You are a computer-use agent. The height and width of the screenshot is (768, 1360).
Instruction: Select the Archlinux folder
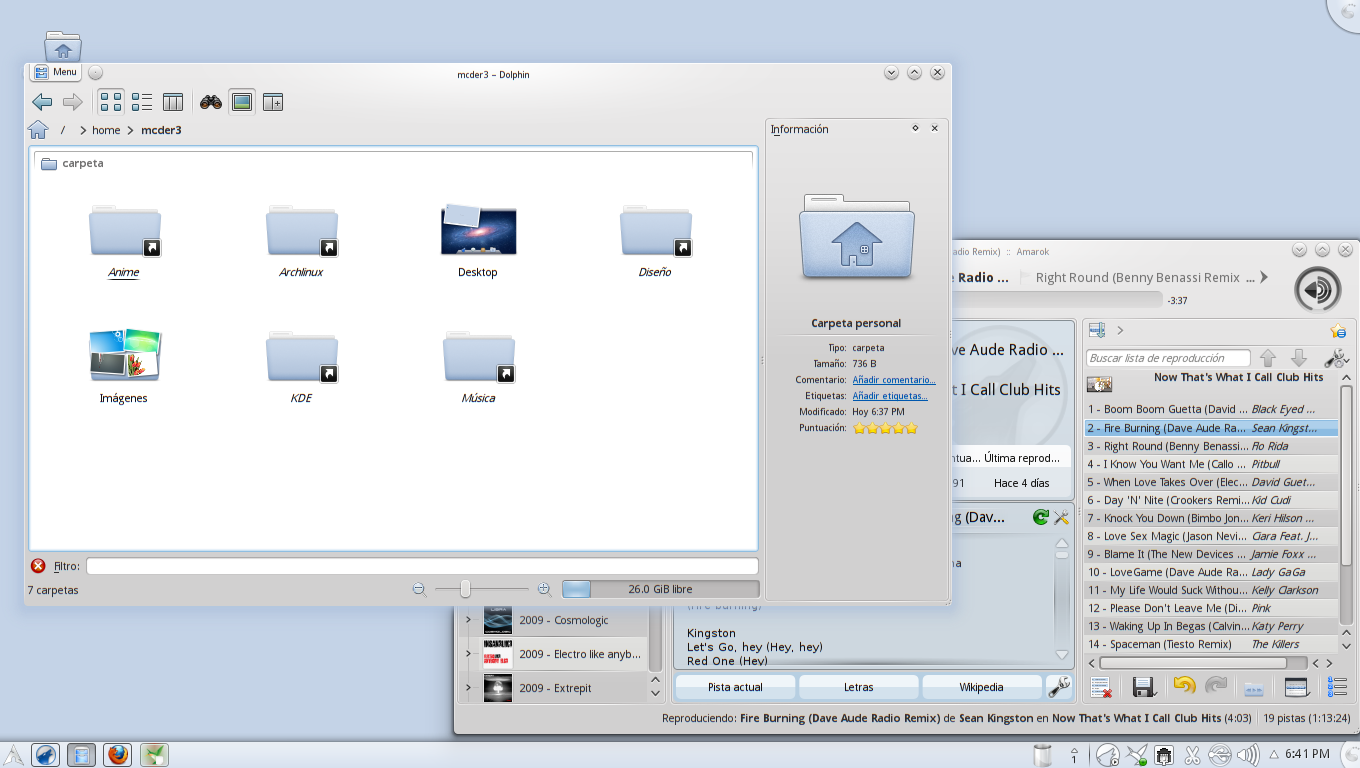tap(301, 241)
